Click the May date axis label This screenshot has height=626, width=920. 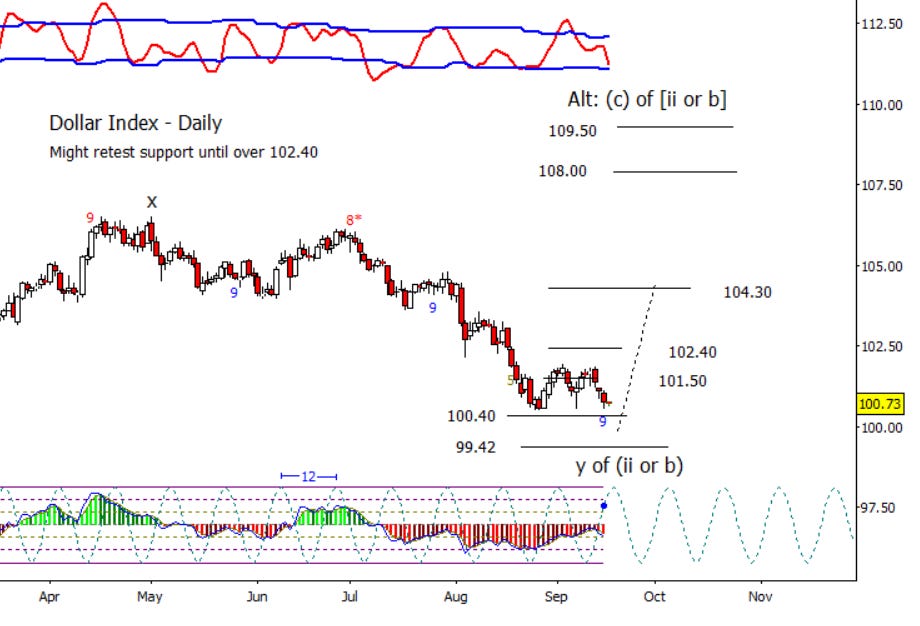[x=149, y=597]
